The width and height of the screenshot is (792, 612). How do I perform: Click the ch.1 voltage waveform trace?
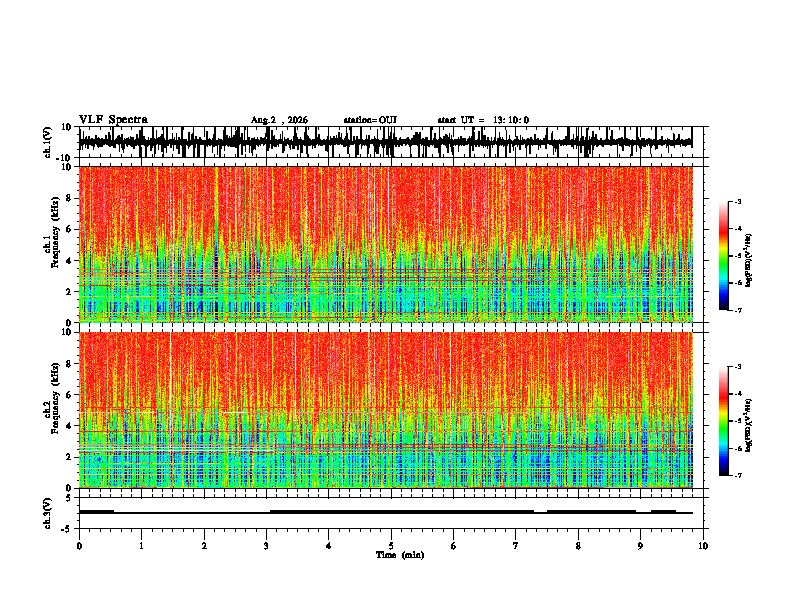point(385,142)
